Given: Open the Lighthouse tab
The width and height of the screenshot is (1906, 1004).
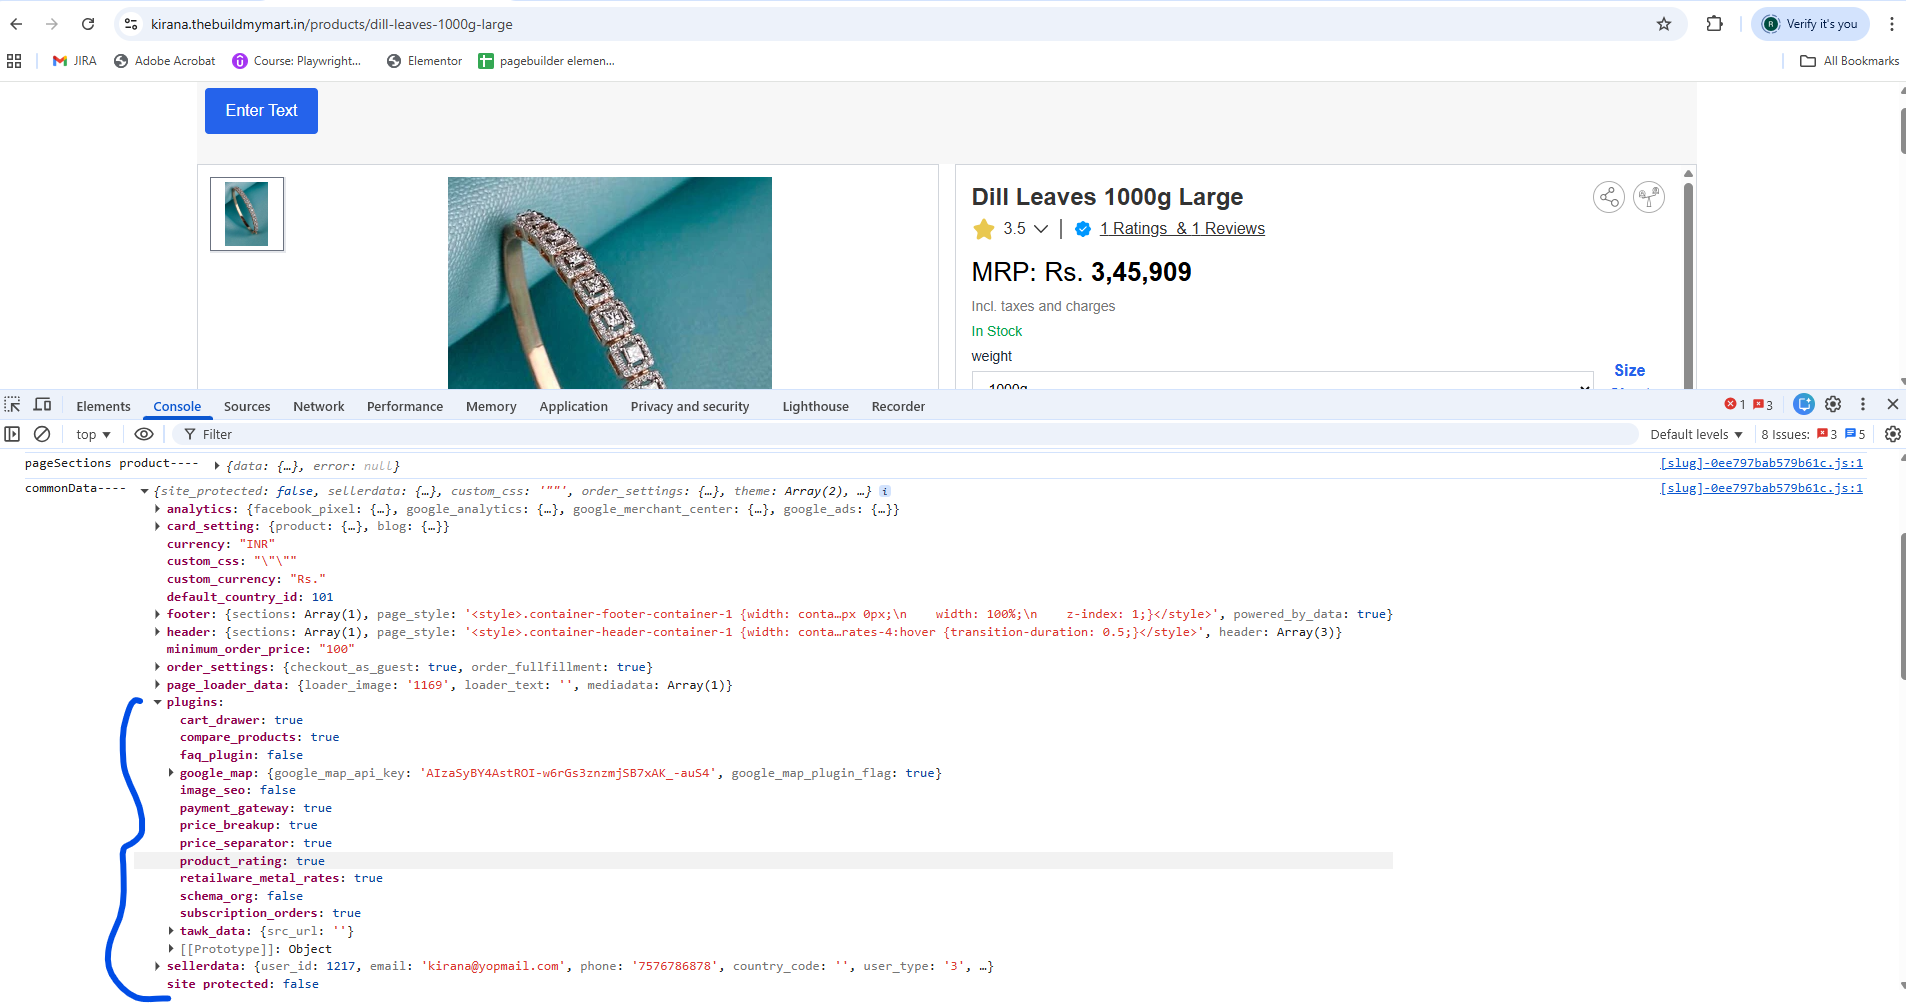Looking at the screenshot, I should (x=815, y=407).
